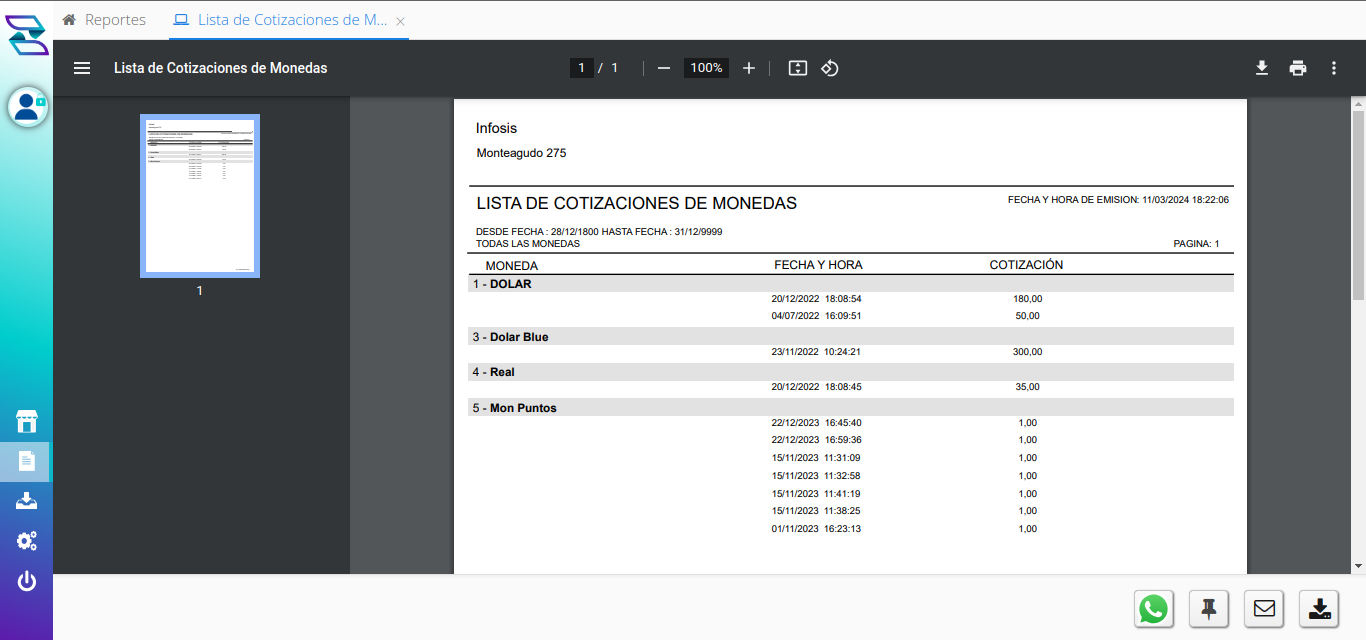1366x640 pixels.
Task: Open the user profile avatar
Action: pos(28,107)
